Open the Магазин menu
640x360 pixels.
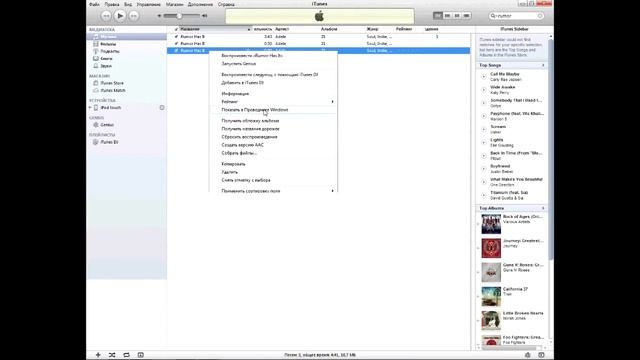tap(175, 4)
